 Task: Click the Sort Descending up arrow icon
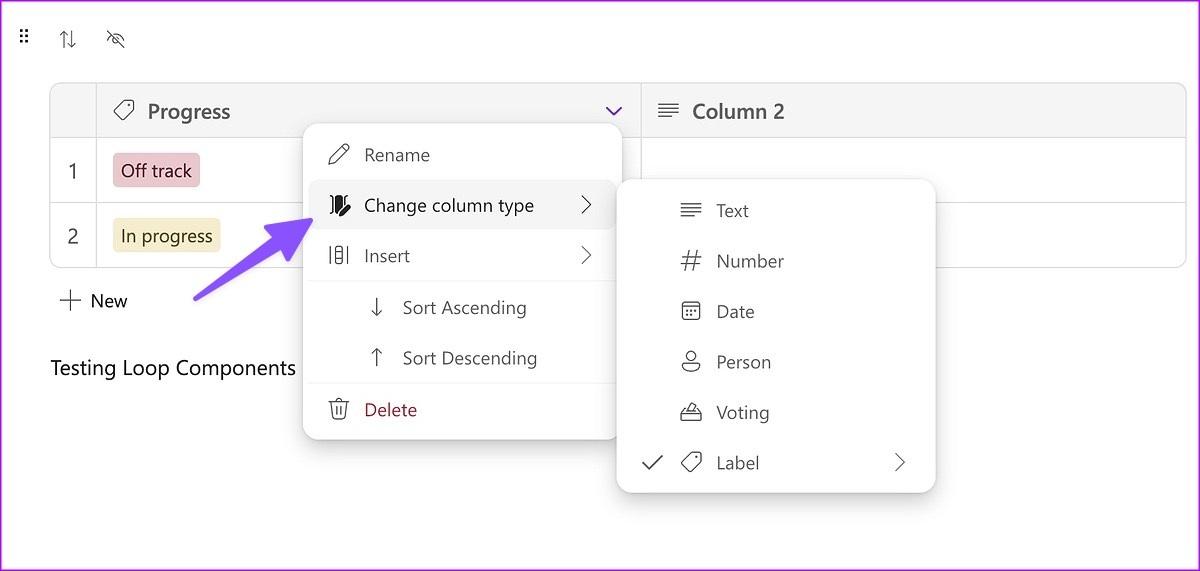[x=376, y=358]
